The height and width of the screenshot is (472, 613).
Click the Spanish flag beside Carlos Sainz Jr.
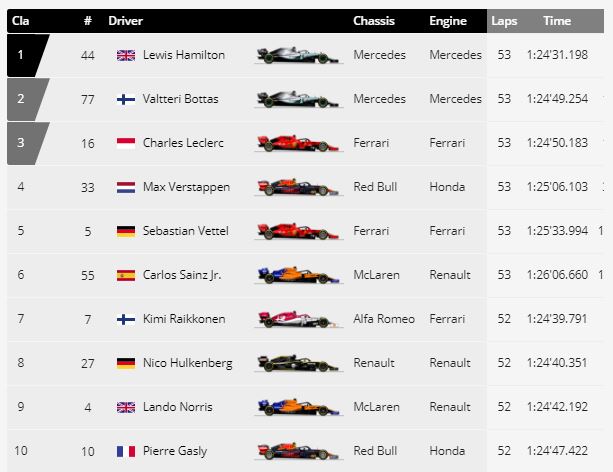tap(127, 275)
